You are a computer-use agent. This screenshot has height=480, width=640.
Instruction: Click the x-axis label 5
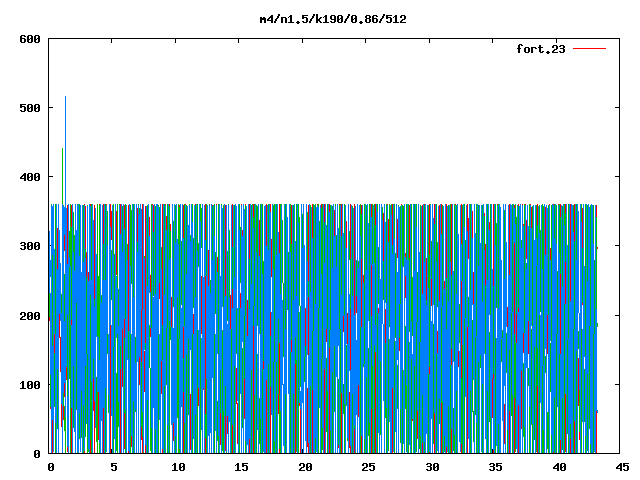click(113, 467)
